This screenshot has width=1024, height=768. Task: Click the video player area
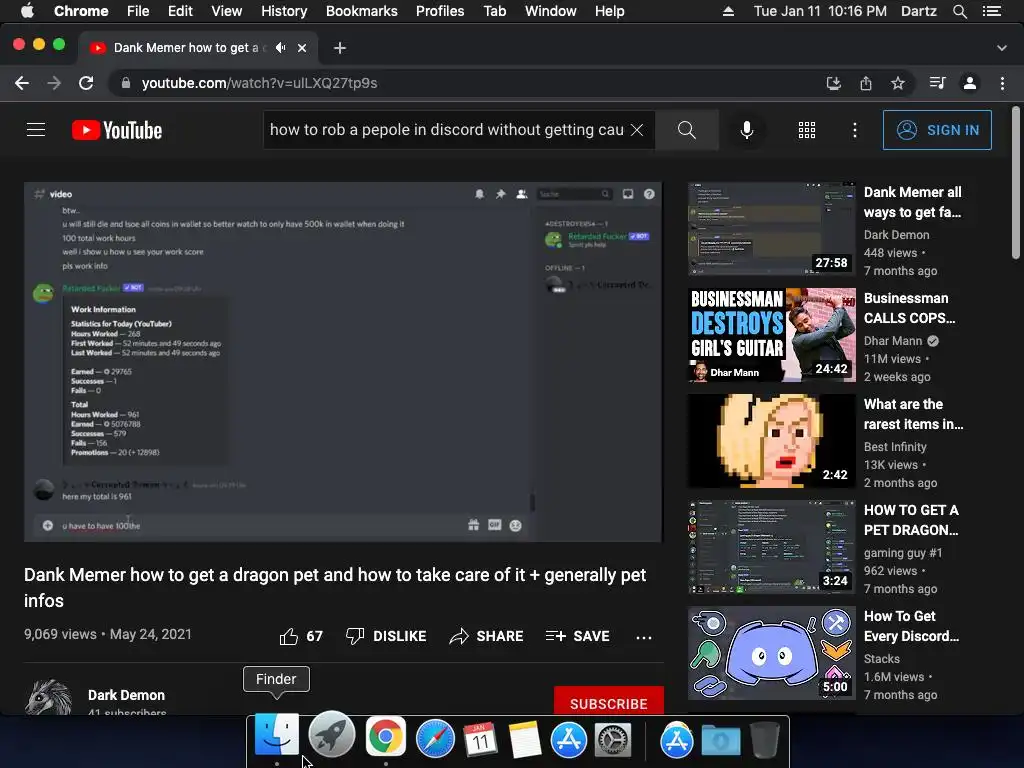tap(343, 362)
